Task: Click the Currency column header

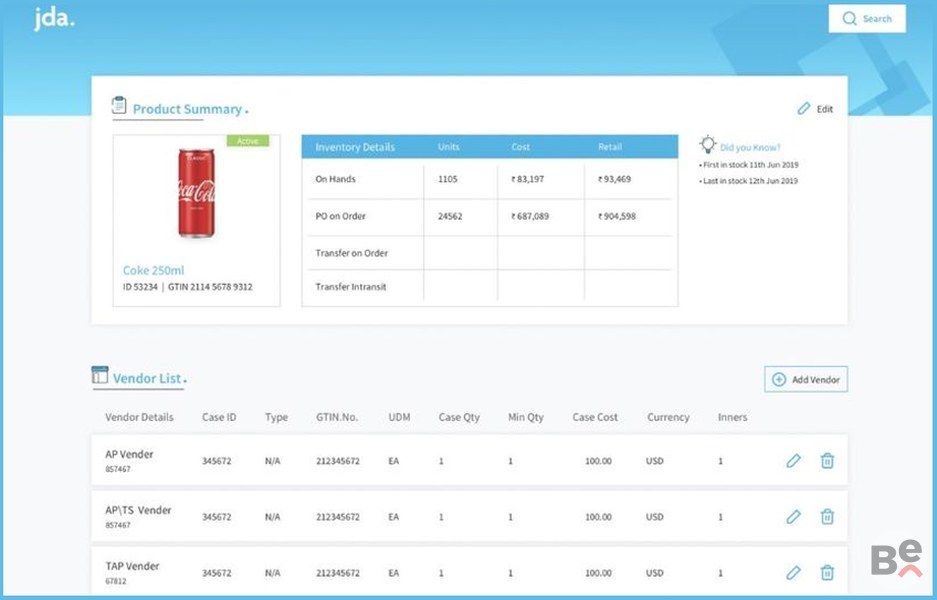Action: pos(668,417)
